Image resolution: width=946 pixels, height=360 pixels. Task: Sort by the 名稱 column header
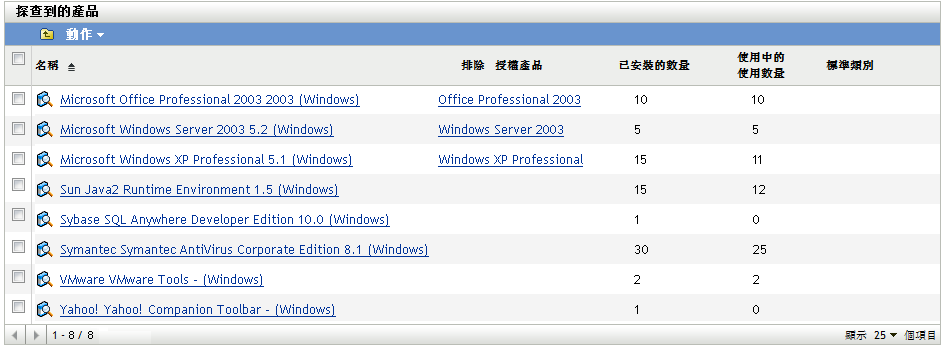47,66
